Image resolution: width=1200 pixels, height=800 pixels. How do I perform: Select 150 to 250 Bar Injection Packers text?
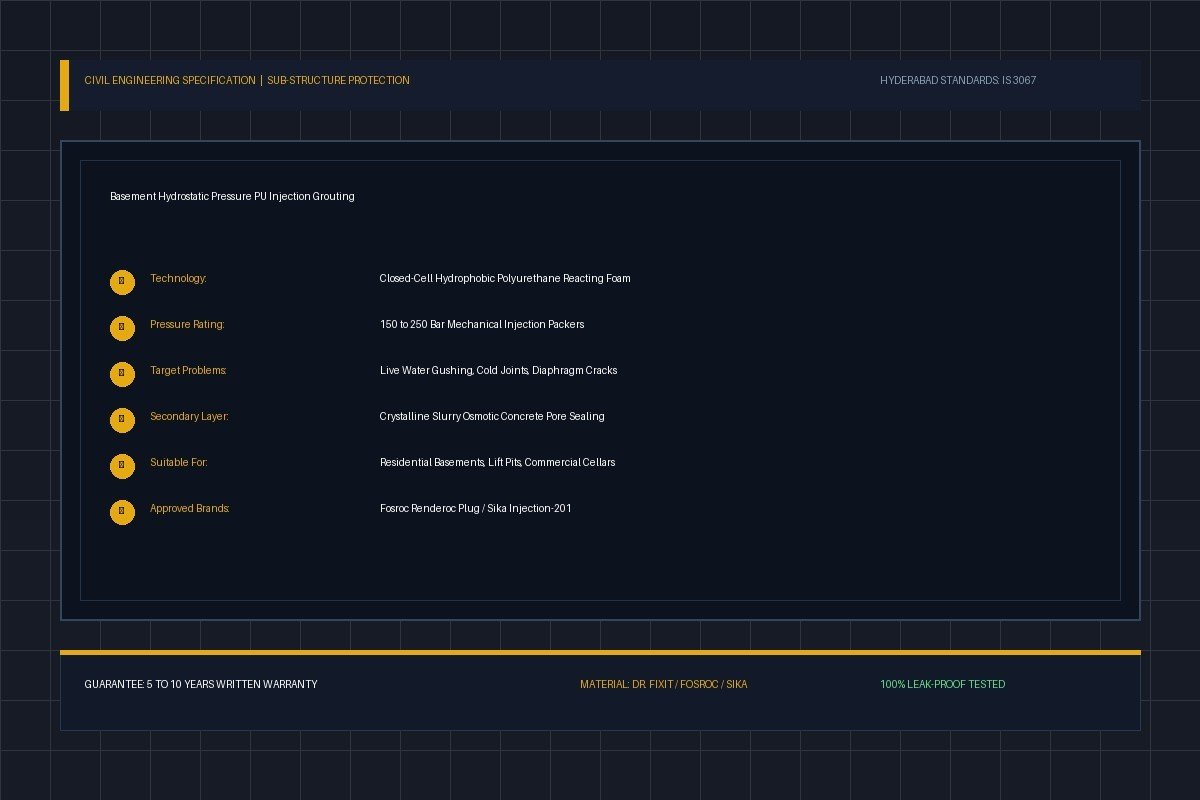482,325
